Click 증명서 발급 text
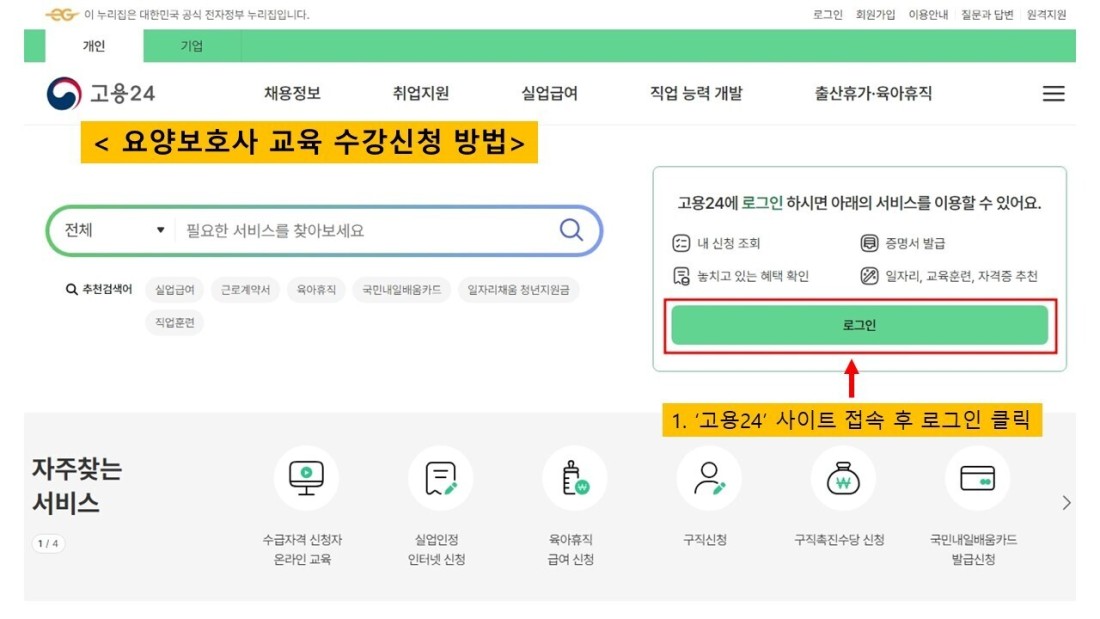 tap(915, 244)
